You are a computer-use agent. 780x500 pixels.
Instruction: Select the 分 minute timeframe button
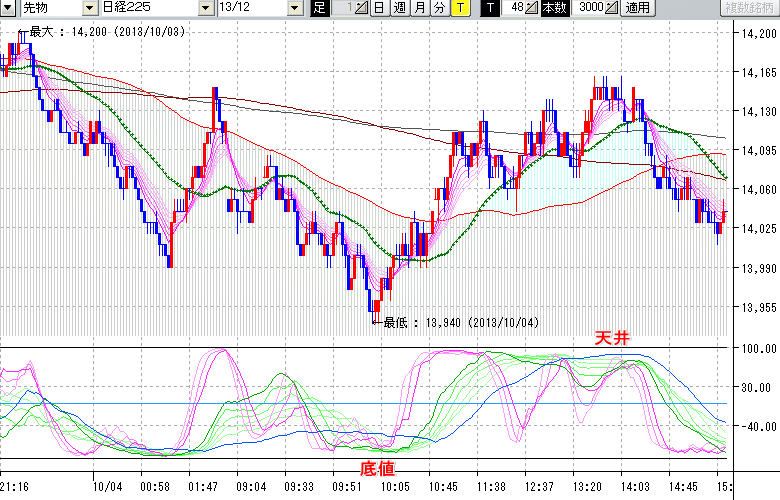(x=439, y=8)
